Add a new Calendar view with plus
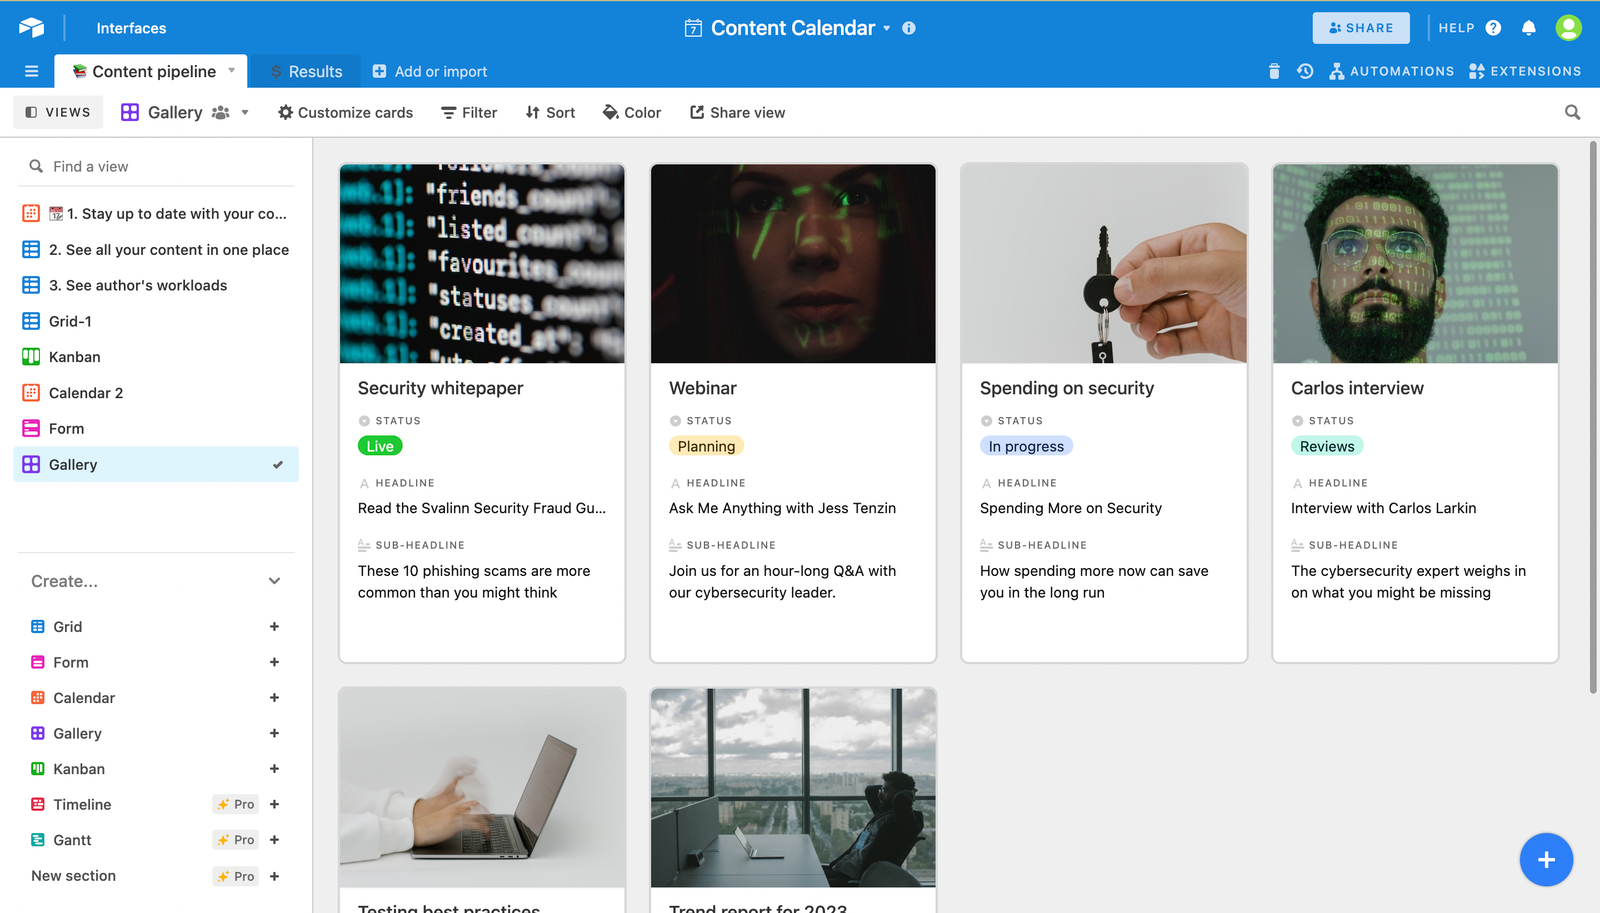1600x913 pixels. pos(274,698)
